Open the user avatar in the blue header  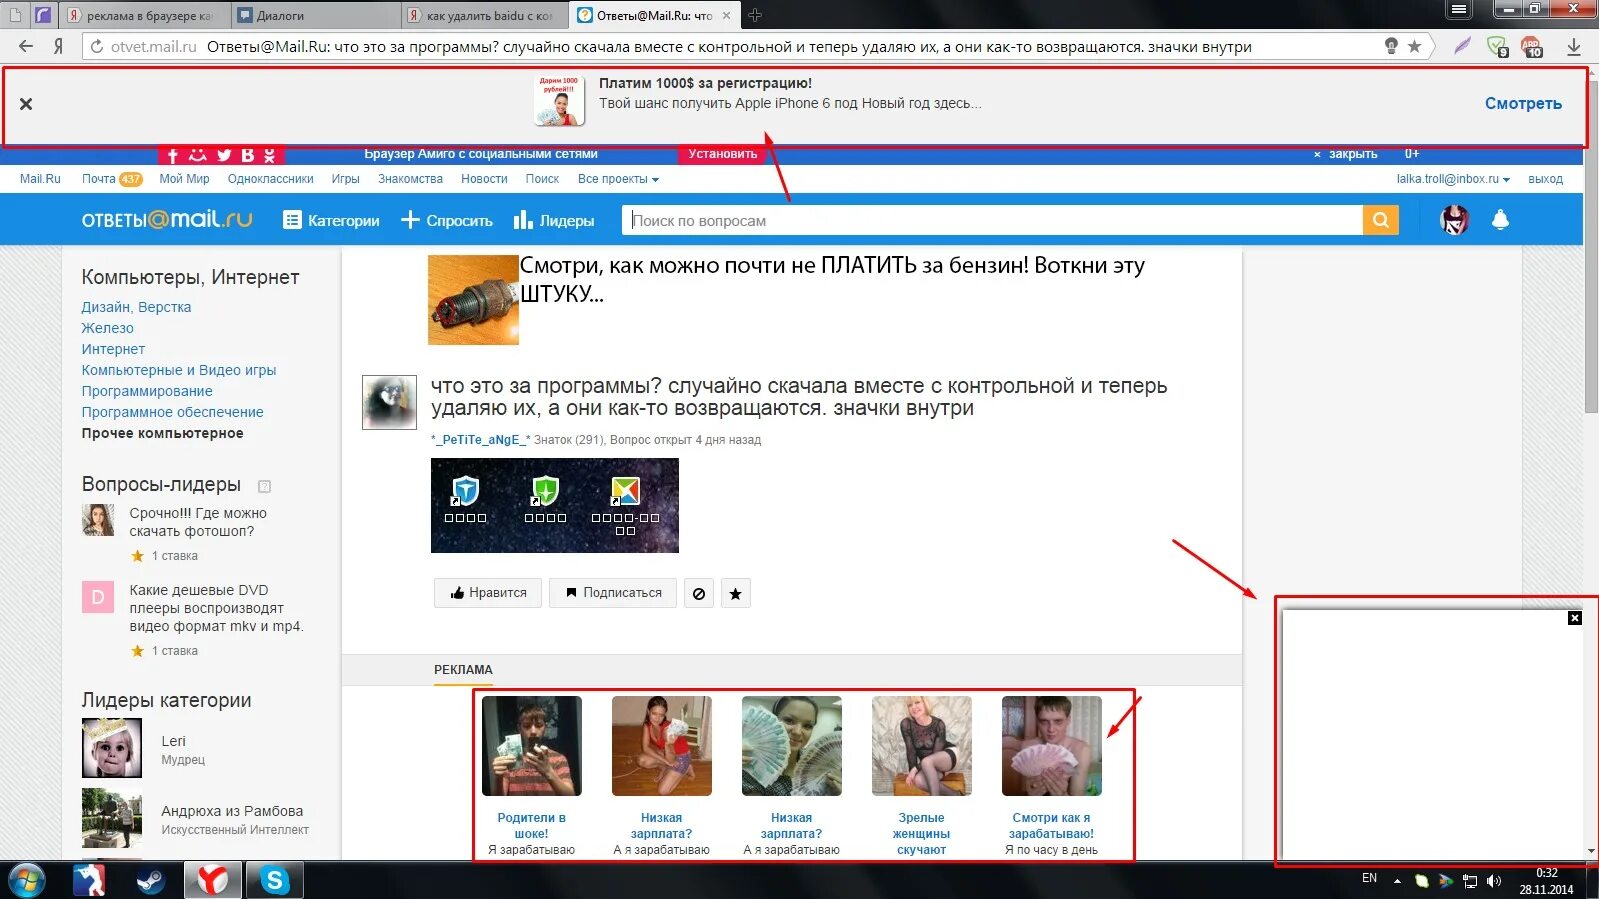point(1454,220)
